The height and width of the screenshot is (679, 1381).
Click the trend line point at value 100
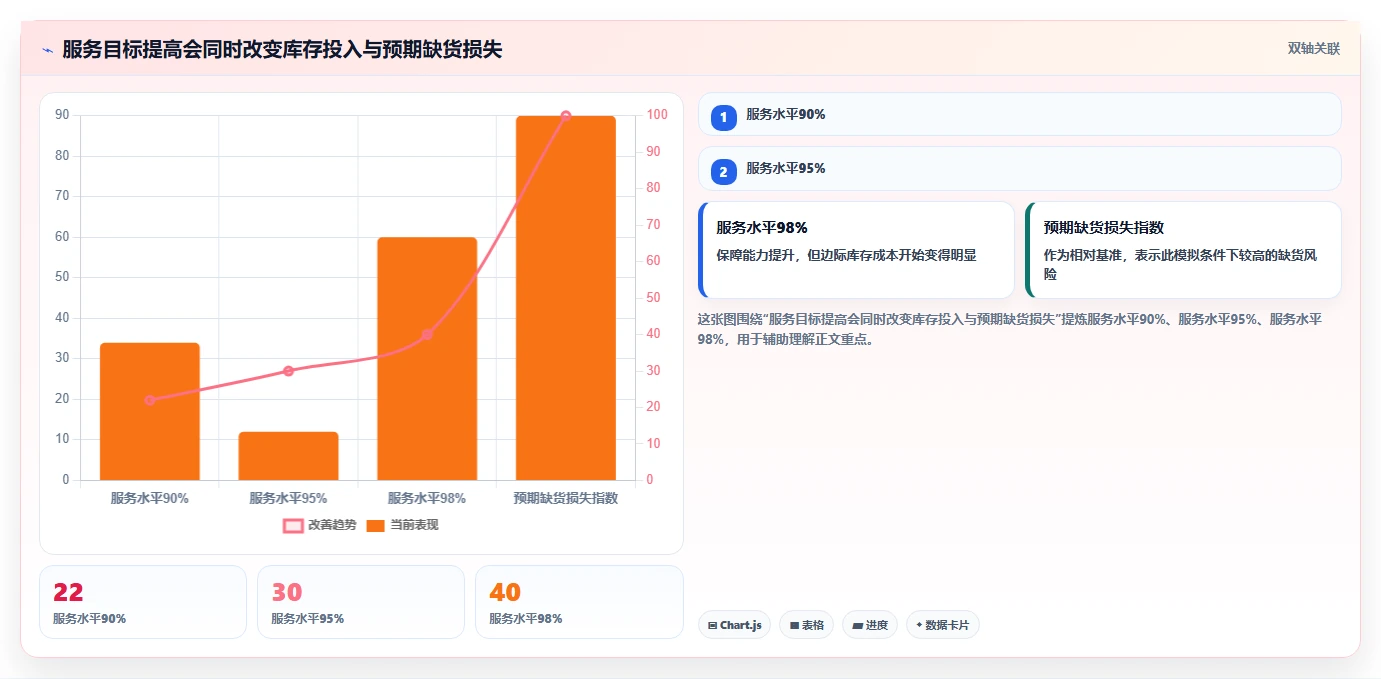click(x=566, y=116)
